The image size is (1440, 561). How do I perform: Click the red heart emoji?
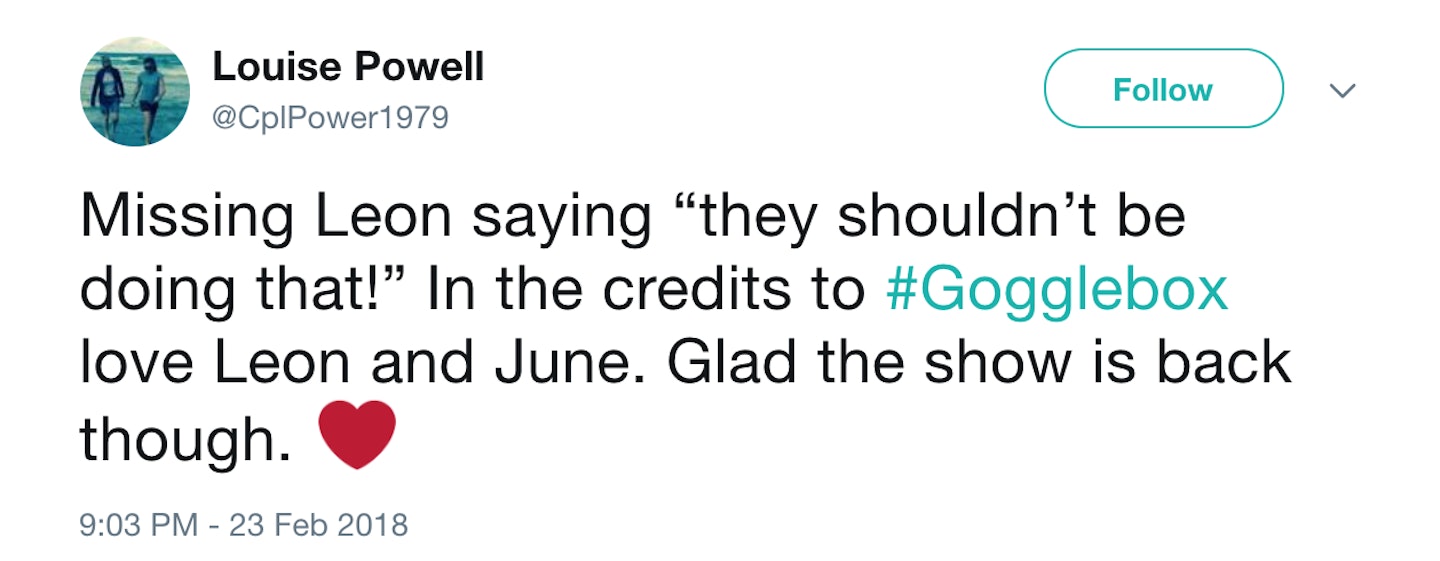[357, 437]
